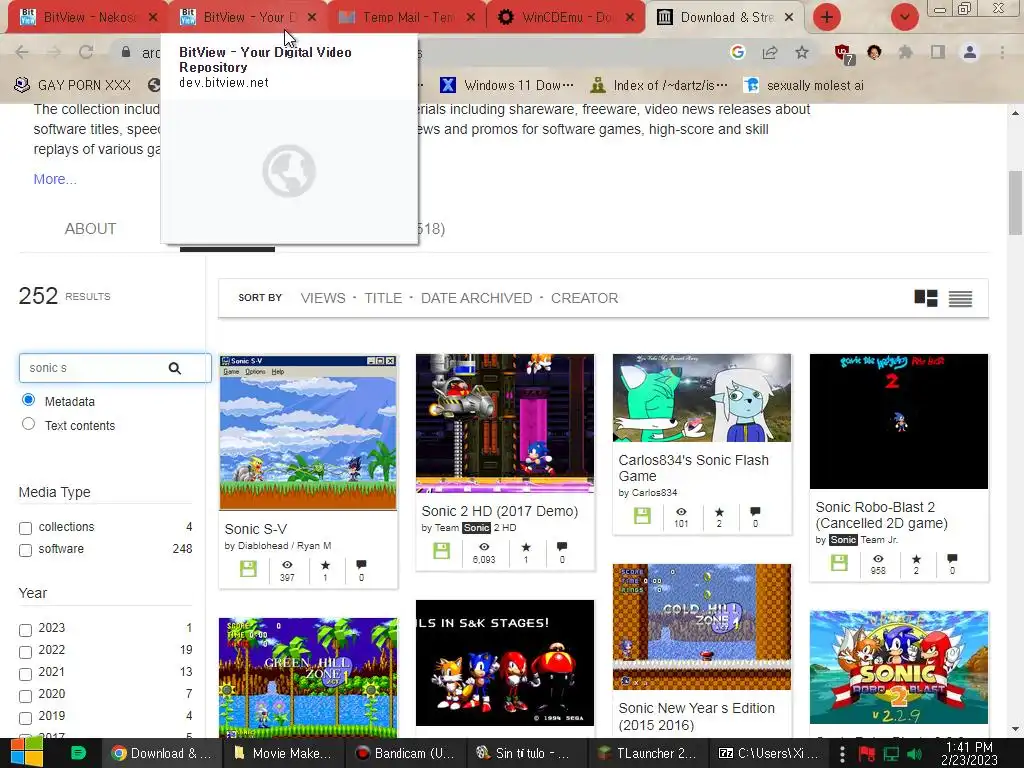Reload the page with the refresh icon
This screenshot has width=1024, height=768.
point(86,52)
